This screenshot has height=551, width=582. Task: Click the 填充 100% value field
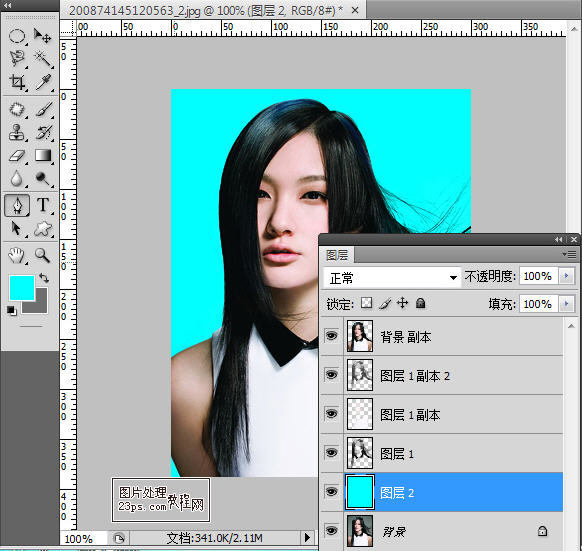point(538,304)
